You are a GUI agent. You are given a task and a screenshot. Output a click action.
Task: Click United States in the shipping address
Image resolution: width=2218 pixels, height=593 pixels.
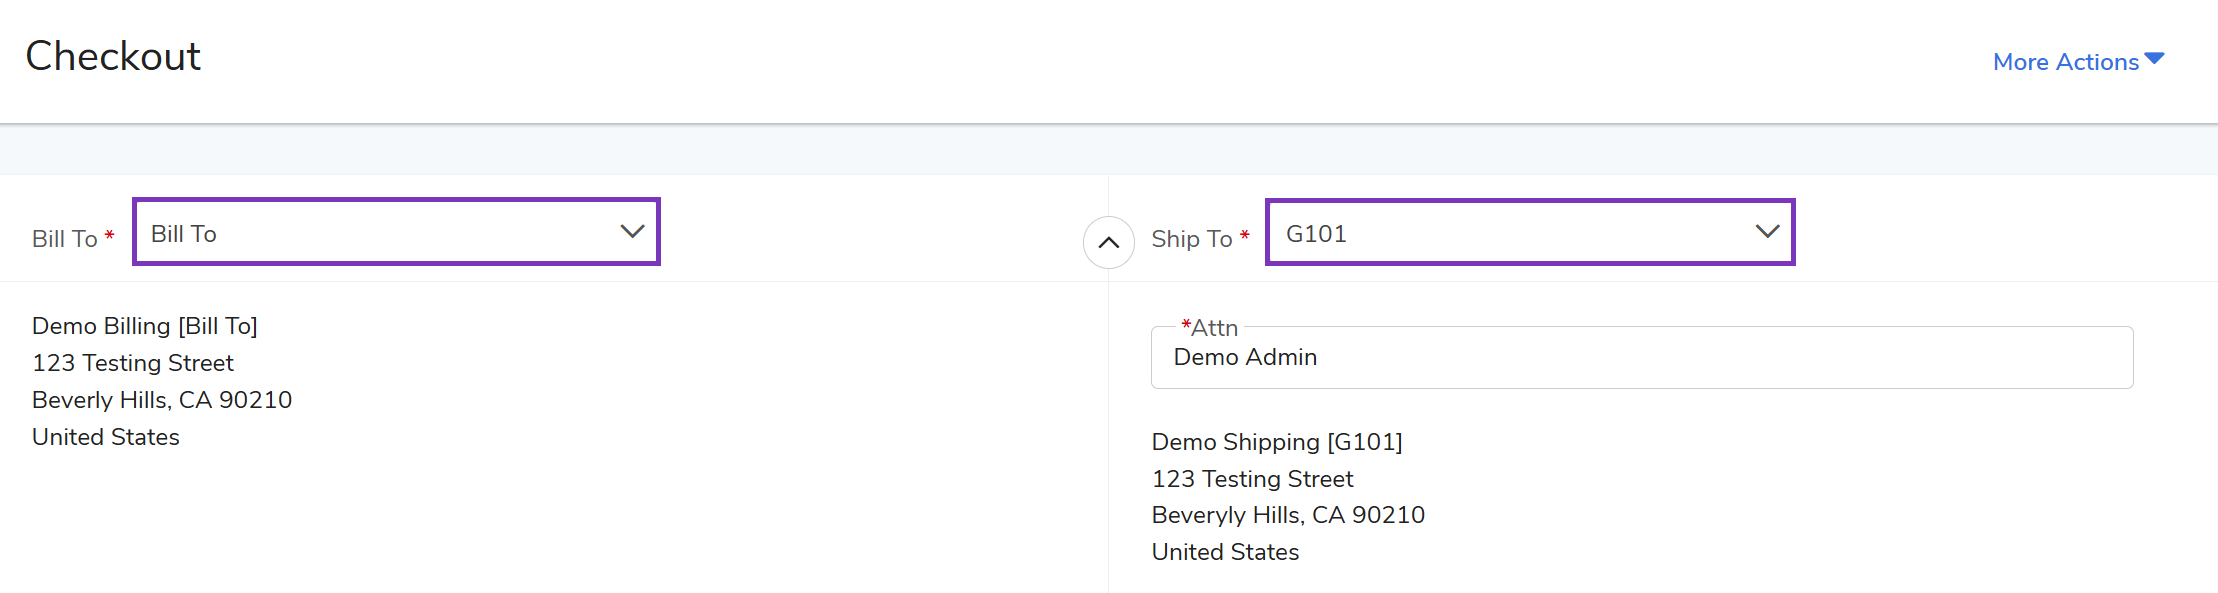point(1225,552)
